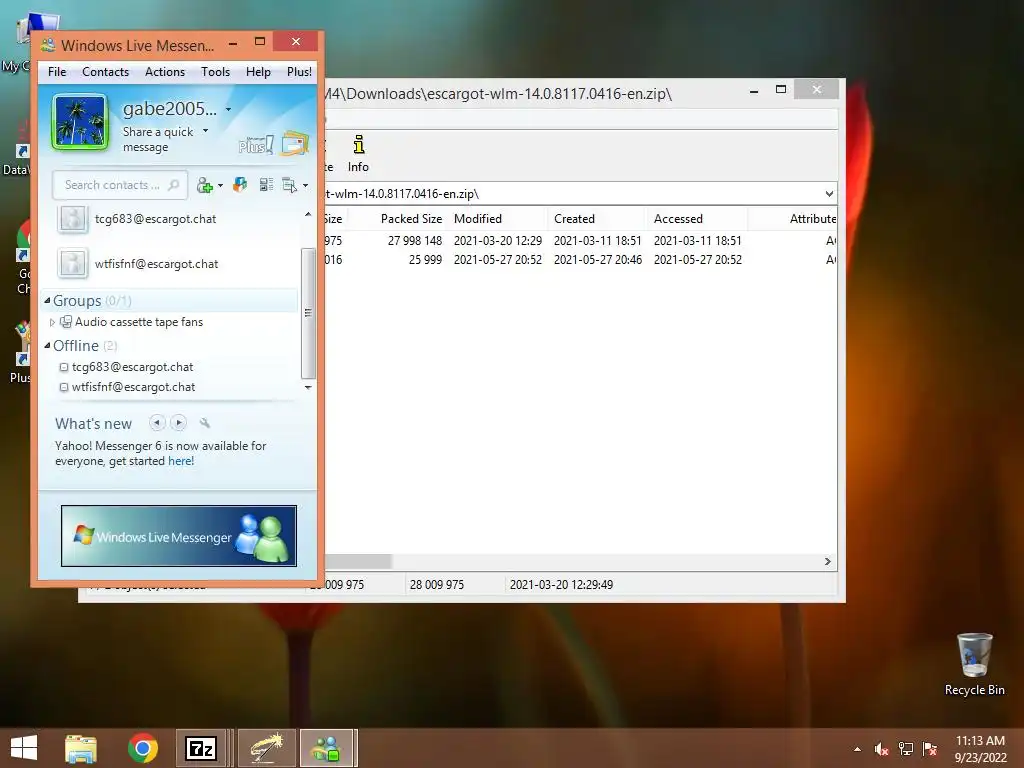Click offline status icon beside tcg683@escargot.chat
Image resolution: width=1024 pixels, height=768 pixels.
pos(64,367)
